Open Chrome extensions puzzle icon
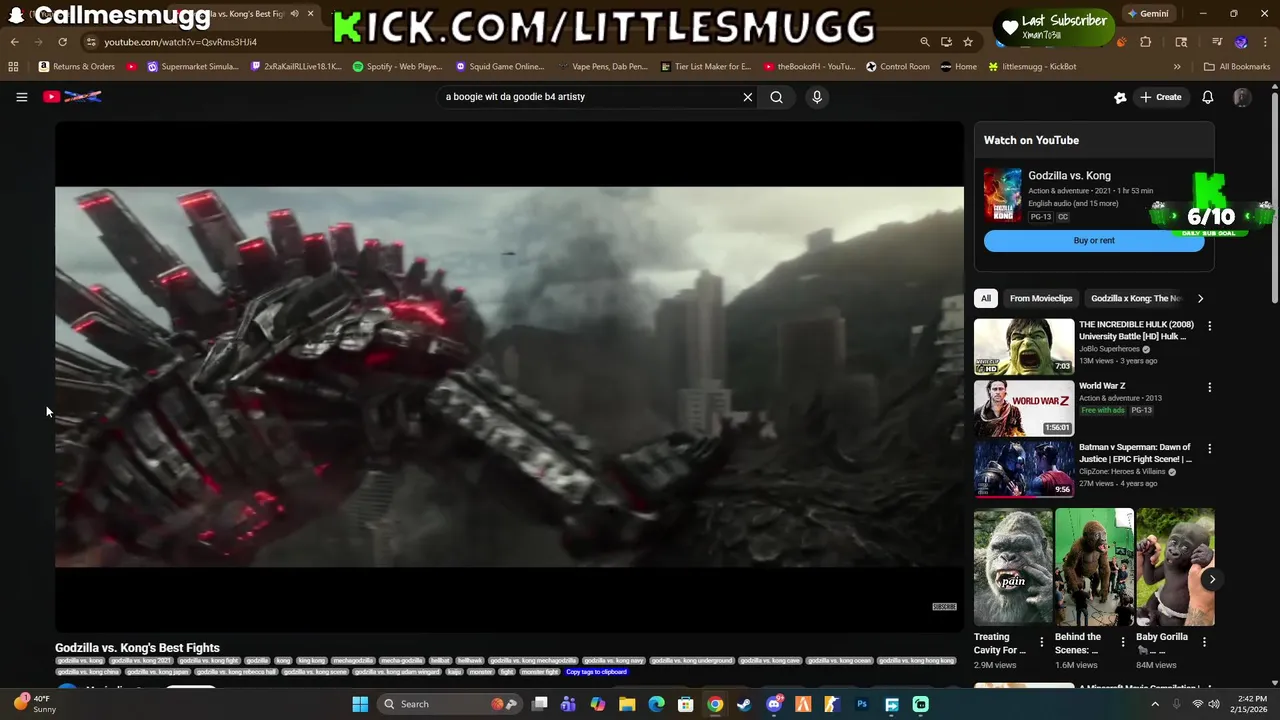The width and height of the screenshot is (1280, 720). [1146, 42]
